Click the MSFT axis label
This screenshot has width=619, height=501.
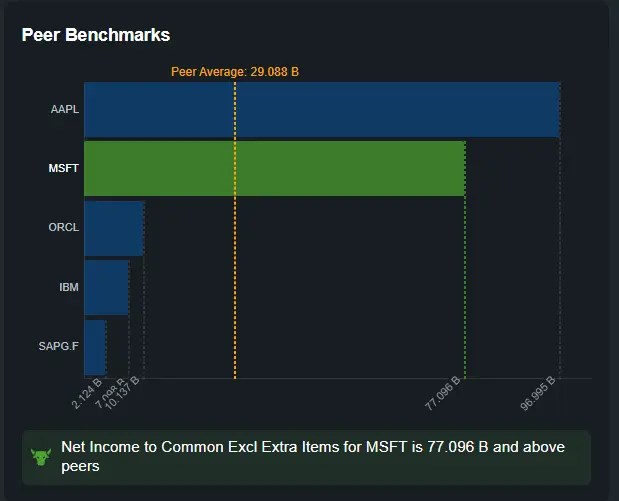pos(64,168)
